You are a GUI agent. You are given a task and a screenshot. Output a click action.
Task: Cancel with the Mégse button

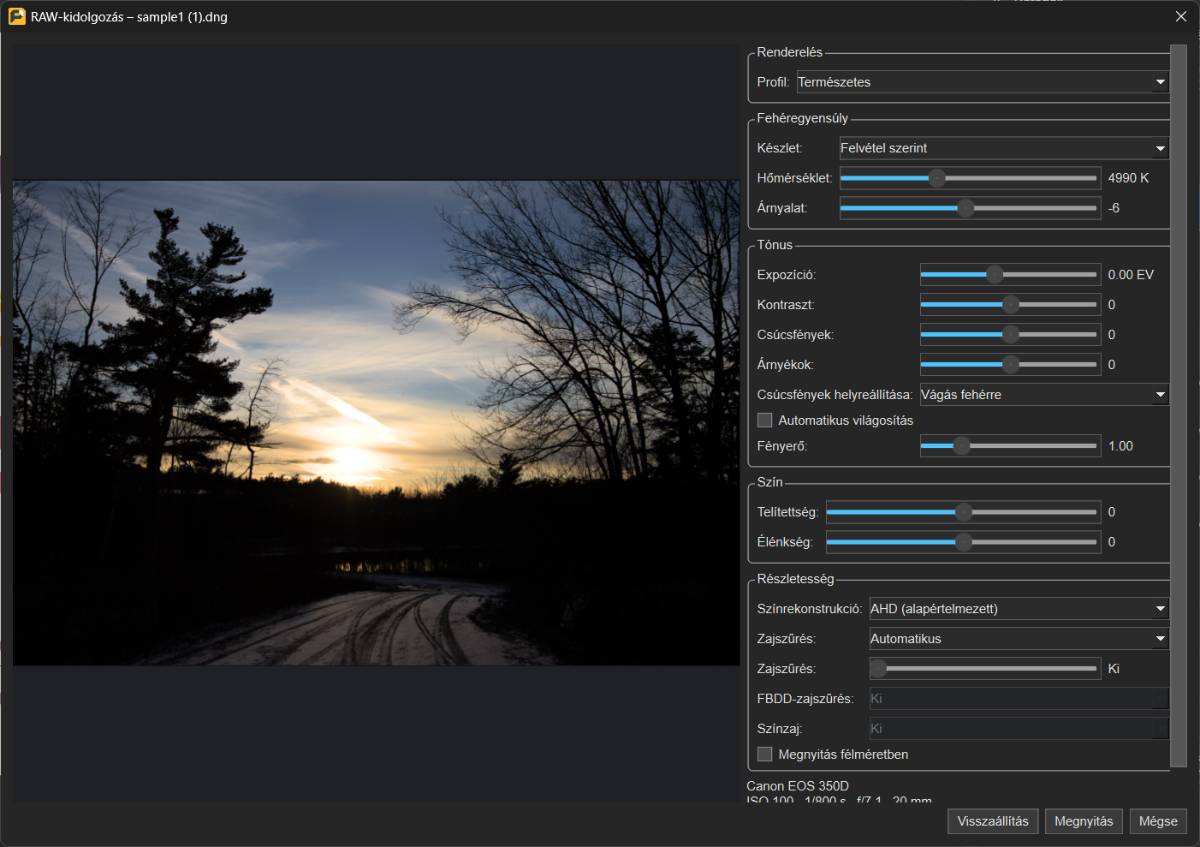pyautogui.click(x=1158, y=821)
